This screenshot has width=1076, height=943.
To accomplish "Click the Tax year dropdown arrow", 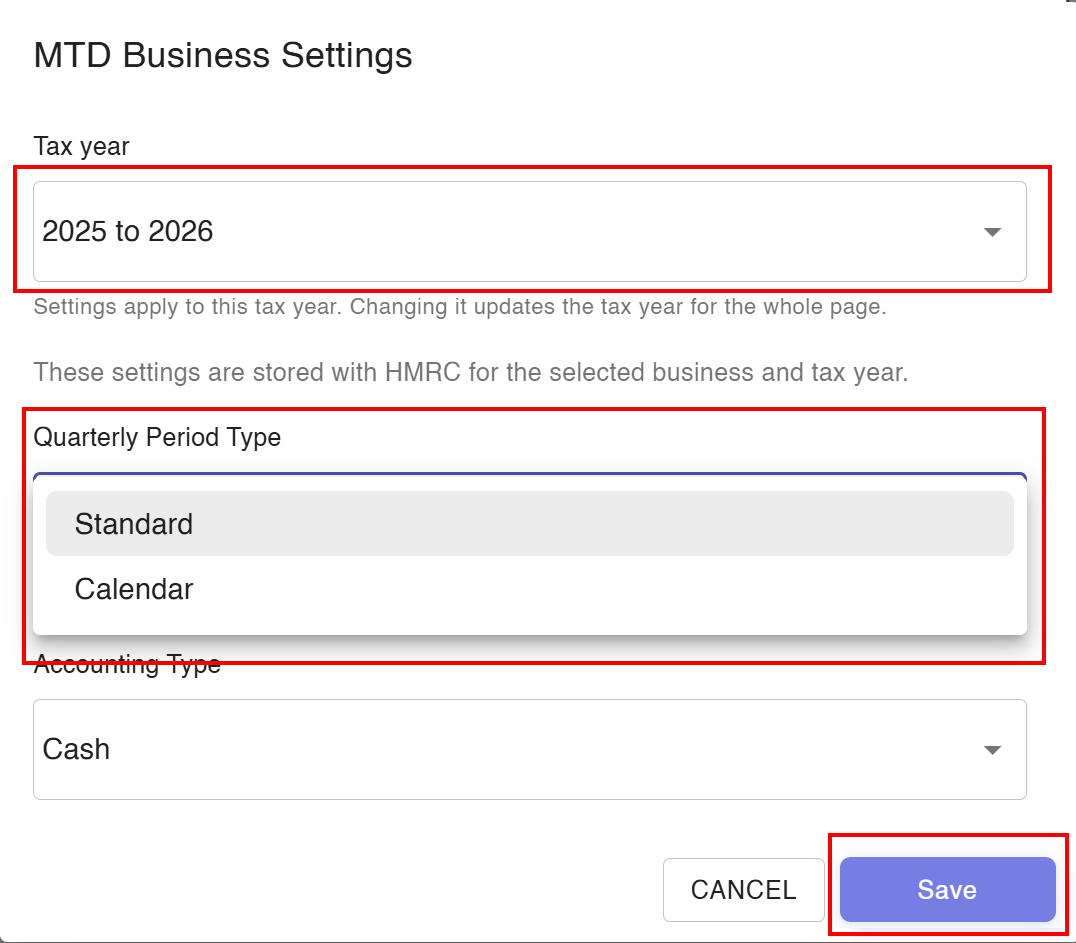I will [x=992, y=232].
